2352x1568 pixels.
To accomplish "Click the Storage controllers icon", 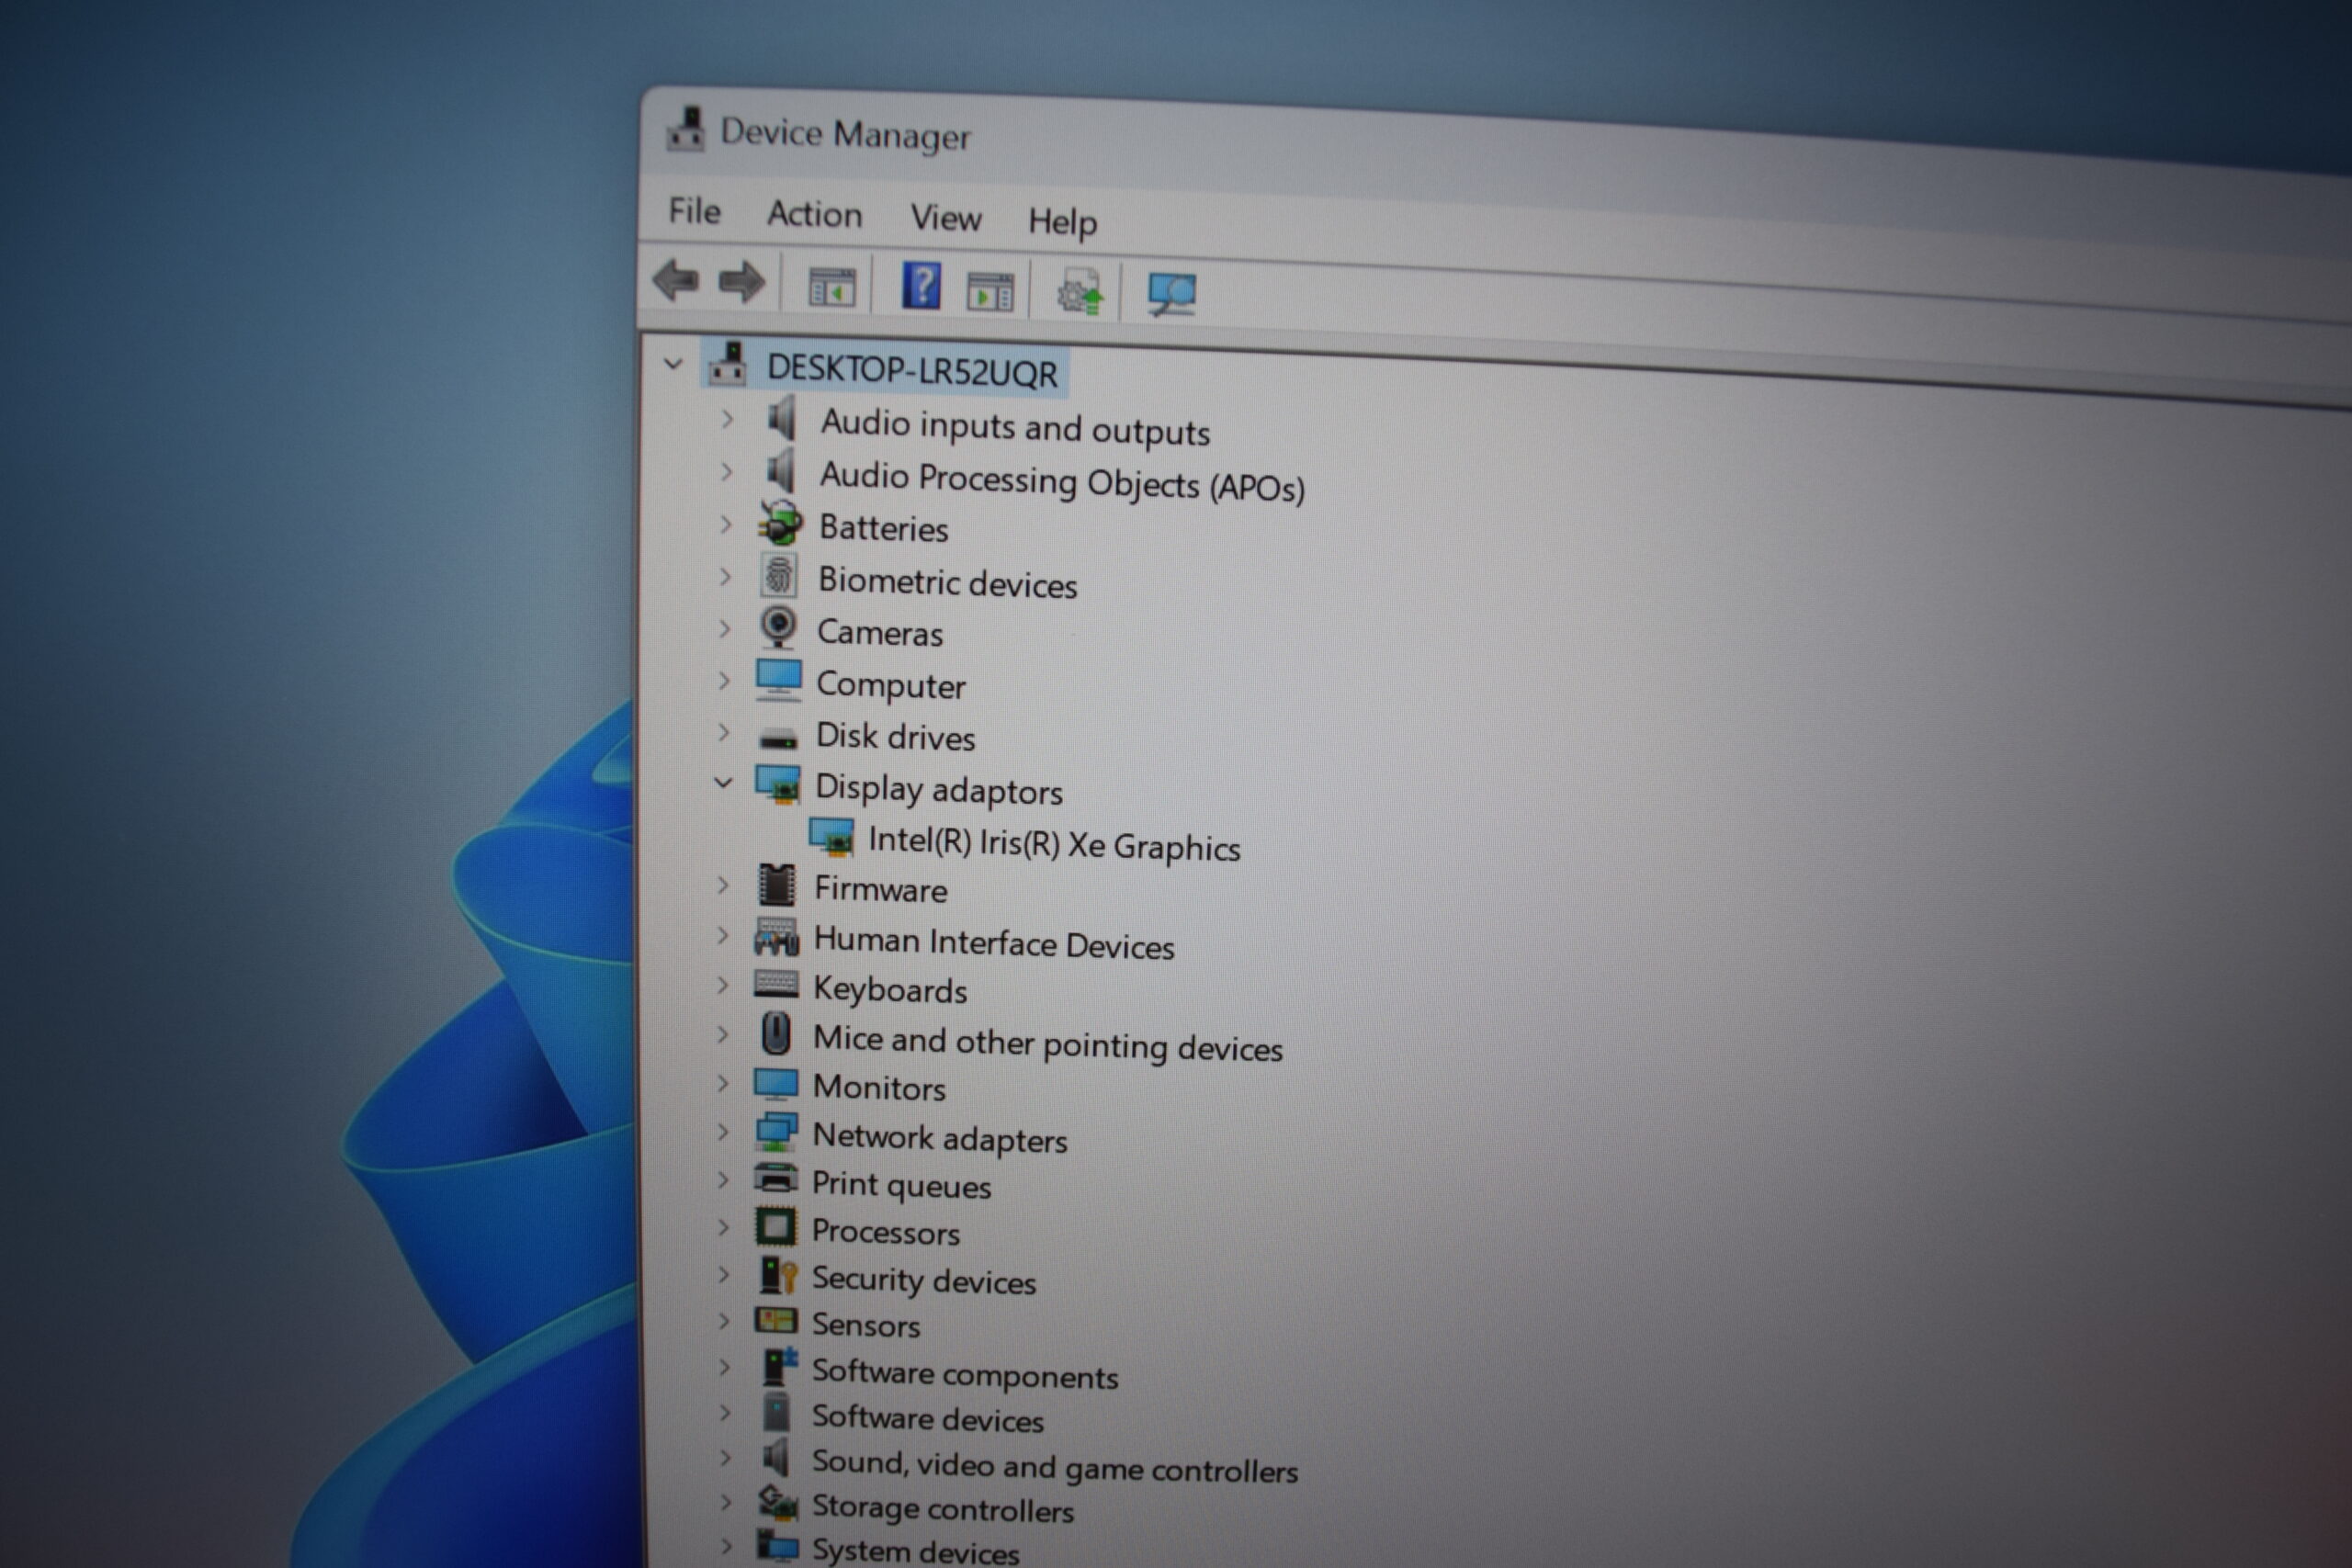I will coord(777,1503).
